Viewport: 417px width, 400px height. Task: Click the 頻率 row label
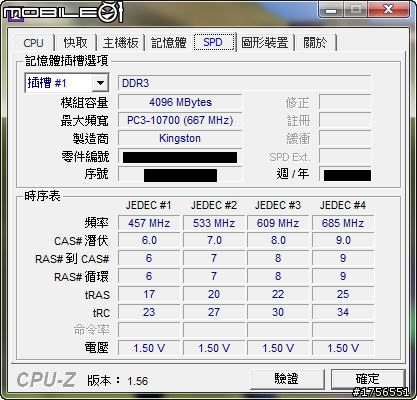tap(97, 223)
